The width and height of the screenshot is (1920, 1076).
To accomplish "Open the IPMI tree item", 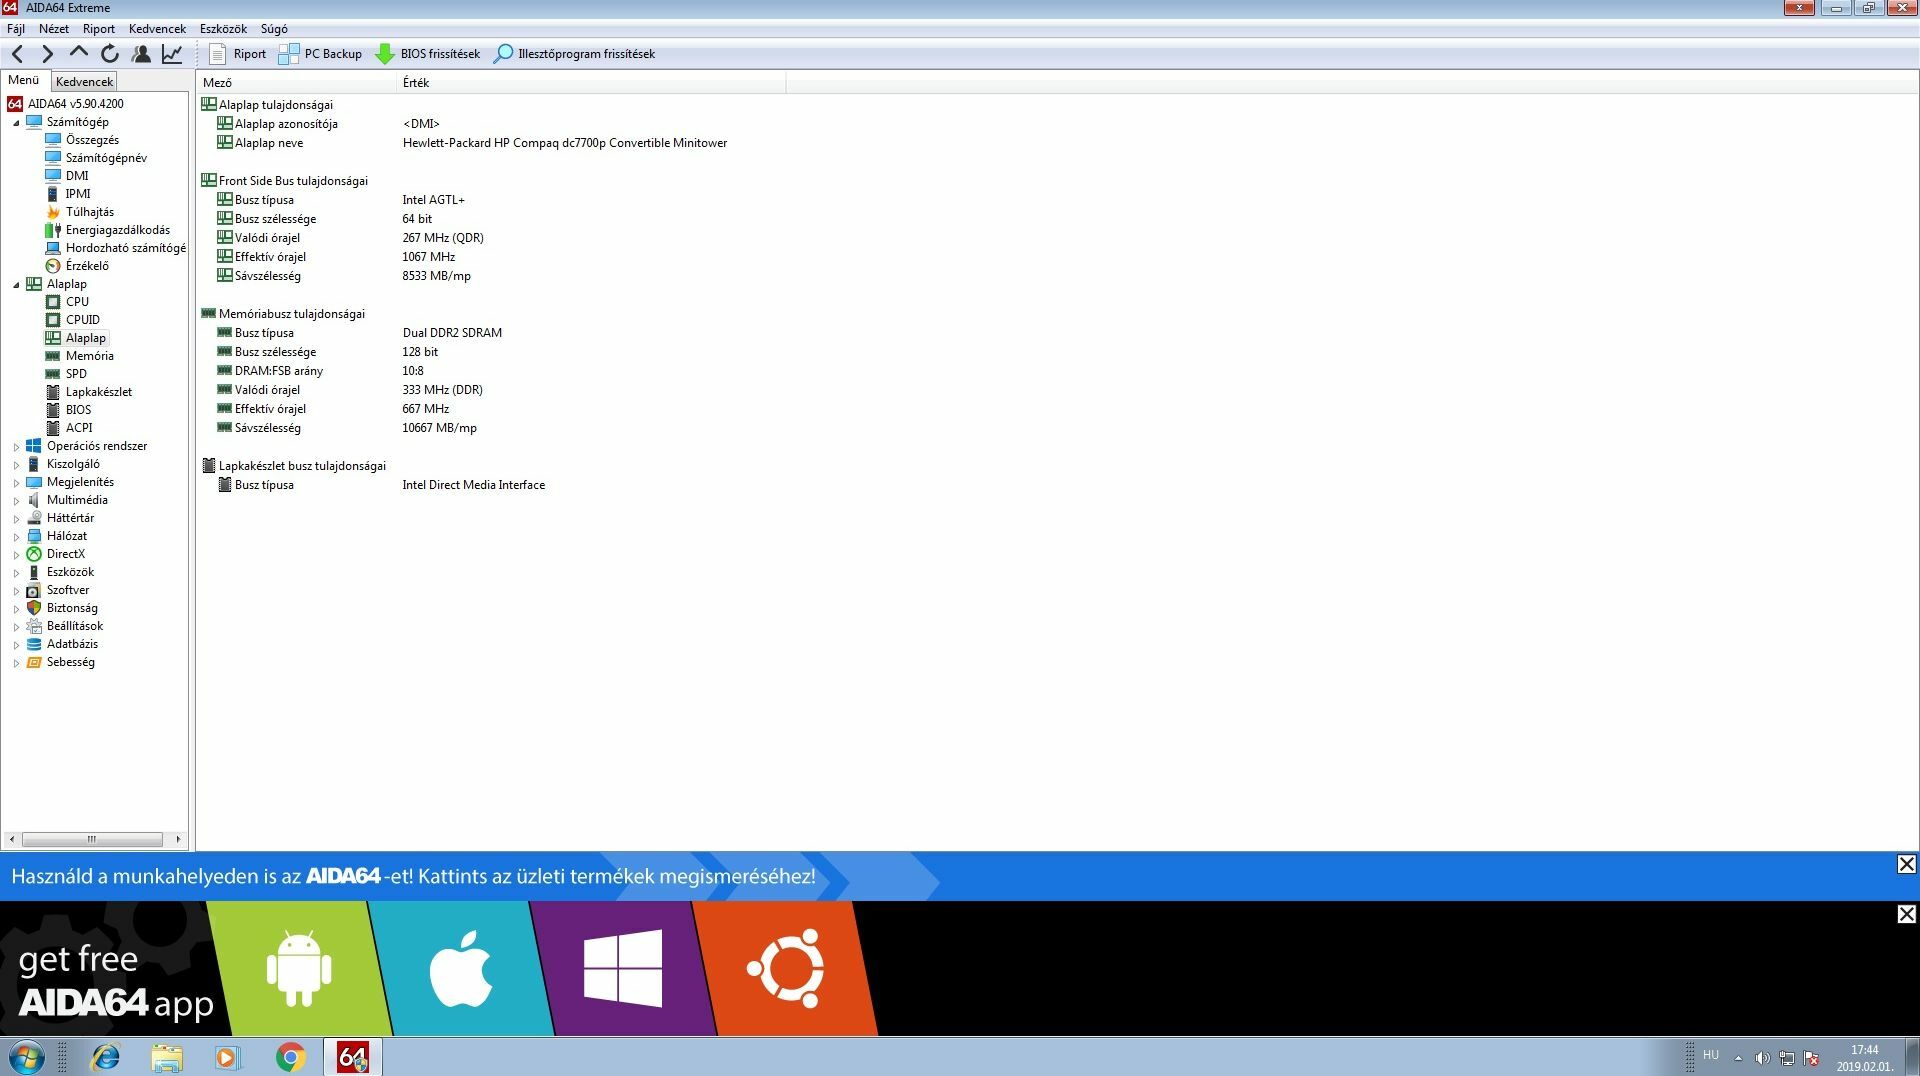I will (78, 194).
